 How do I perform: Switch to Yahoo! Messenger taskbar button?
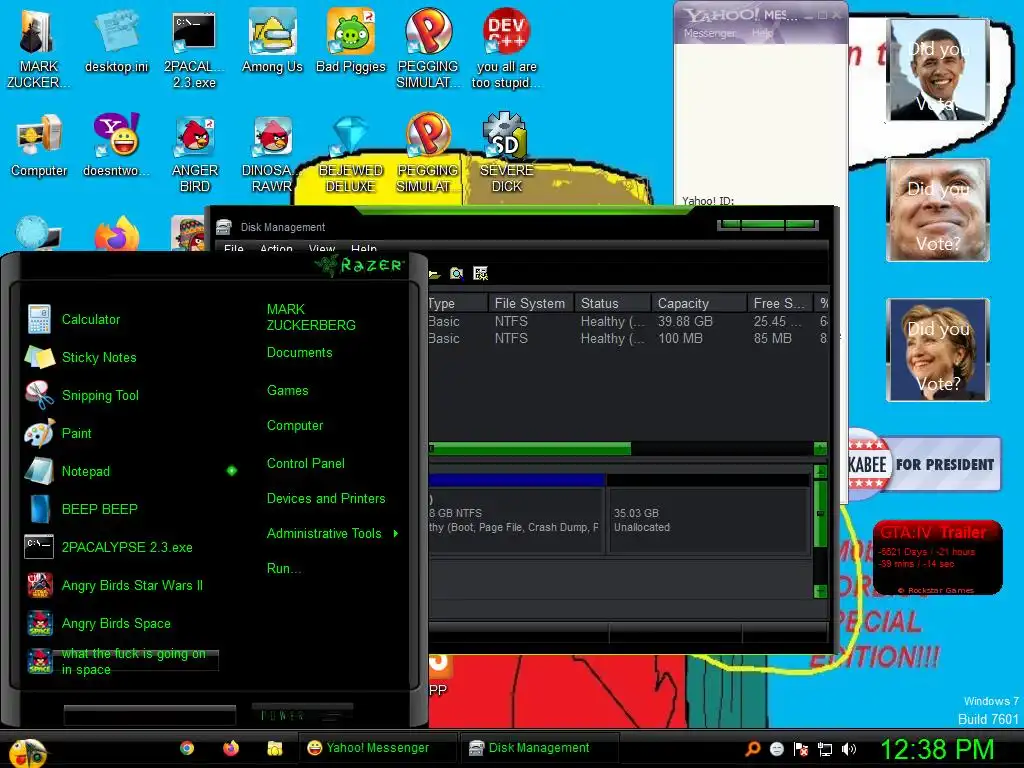pyautogui.click(x=378, y=748)
